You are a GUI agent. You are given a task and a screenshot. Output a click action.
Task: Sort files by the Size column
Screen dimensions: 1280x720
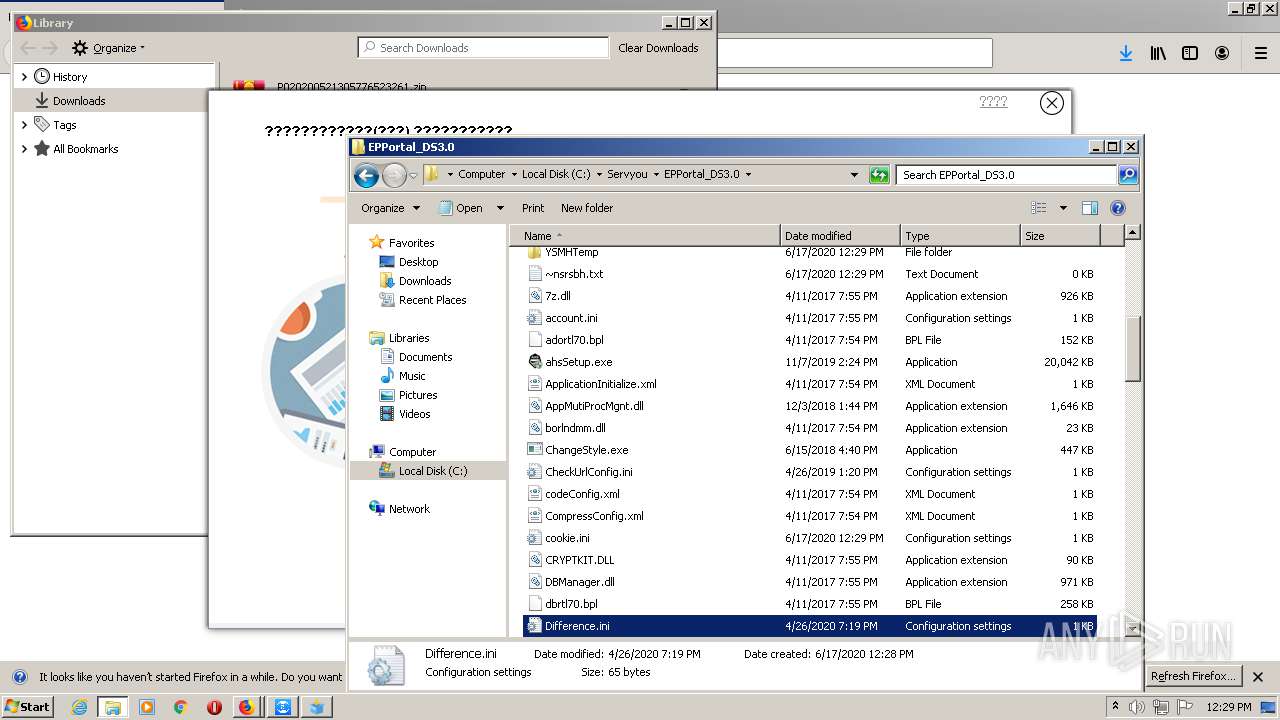[1060, 236]
